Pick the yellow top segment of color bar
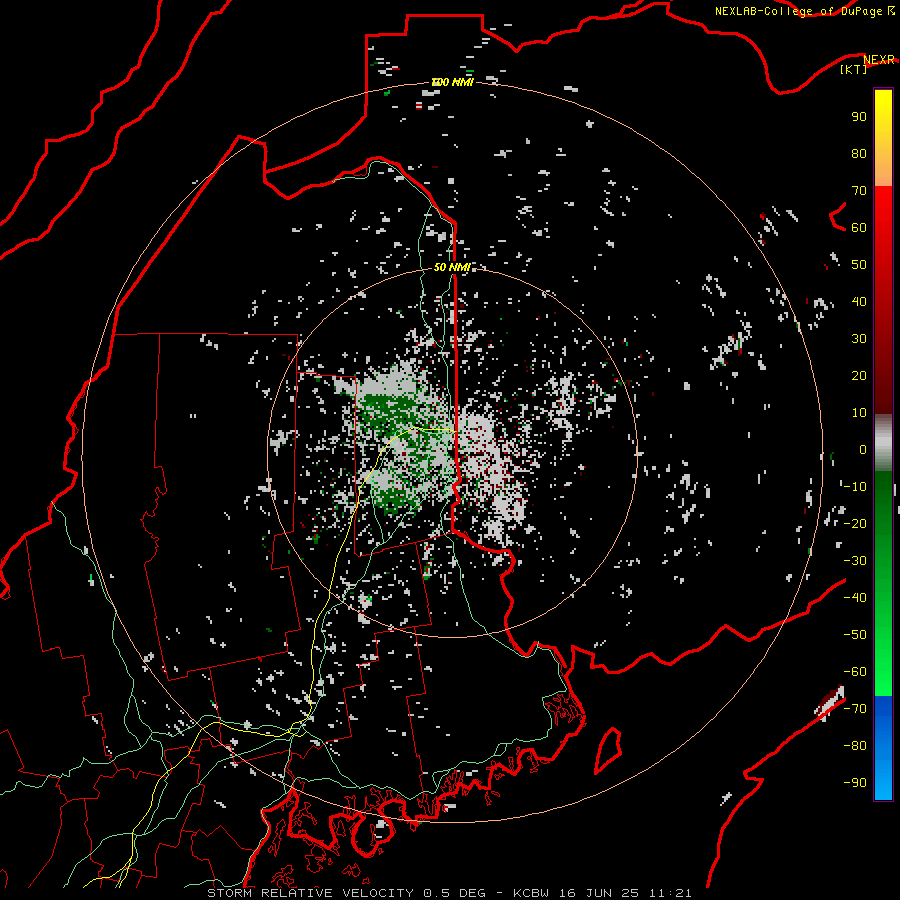900x900 pixels. 883,138
